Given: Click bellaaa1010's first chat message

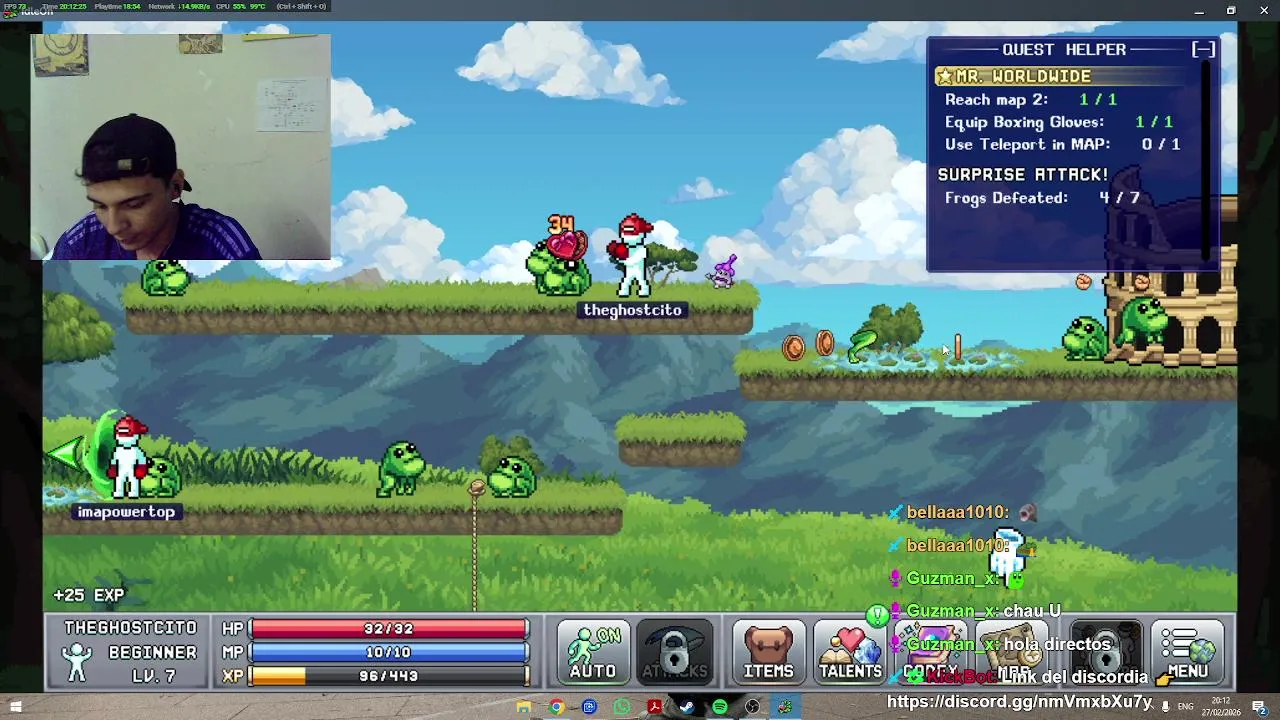Looking at the screenshot, I should click(964, 512).
